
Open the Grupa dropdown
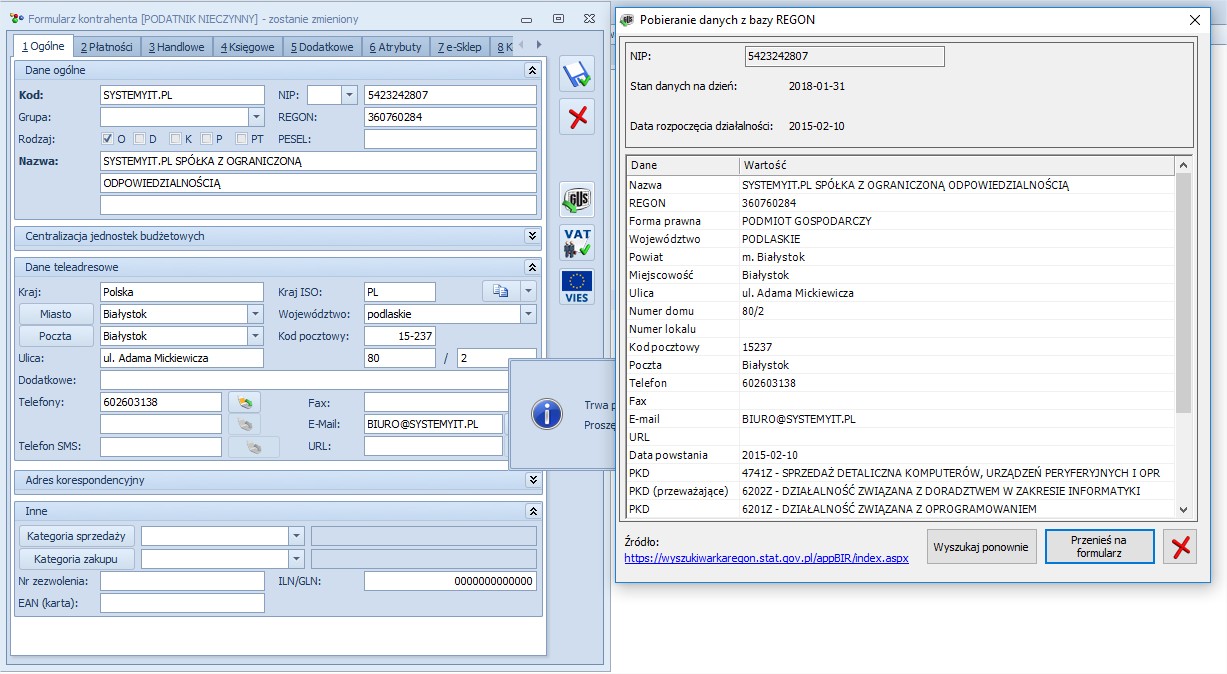coord(256,117)
